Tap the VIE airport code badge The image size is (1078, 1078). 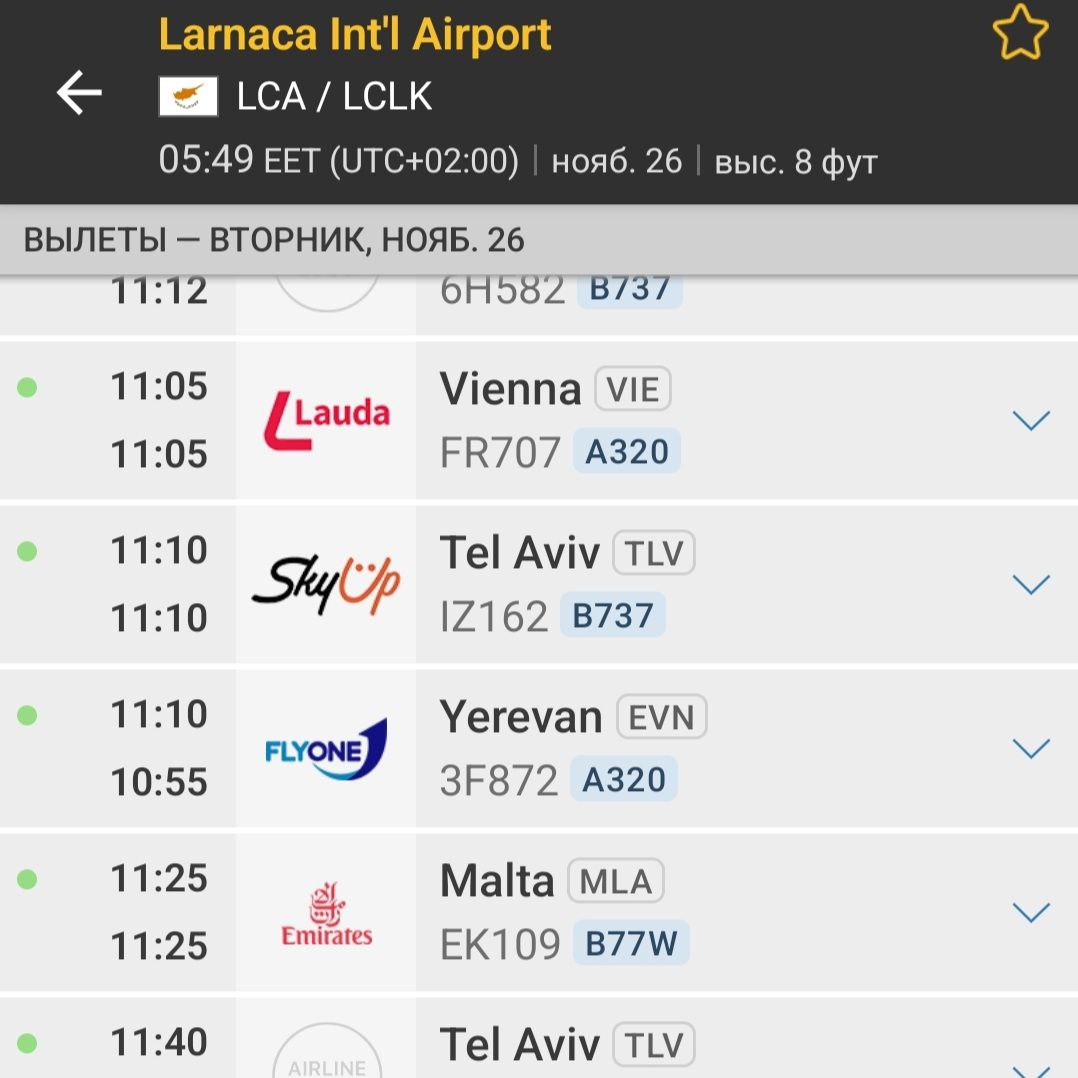[633, 389]
